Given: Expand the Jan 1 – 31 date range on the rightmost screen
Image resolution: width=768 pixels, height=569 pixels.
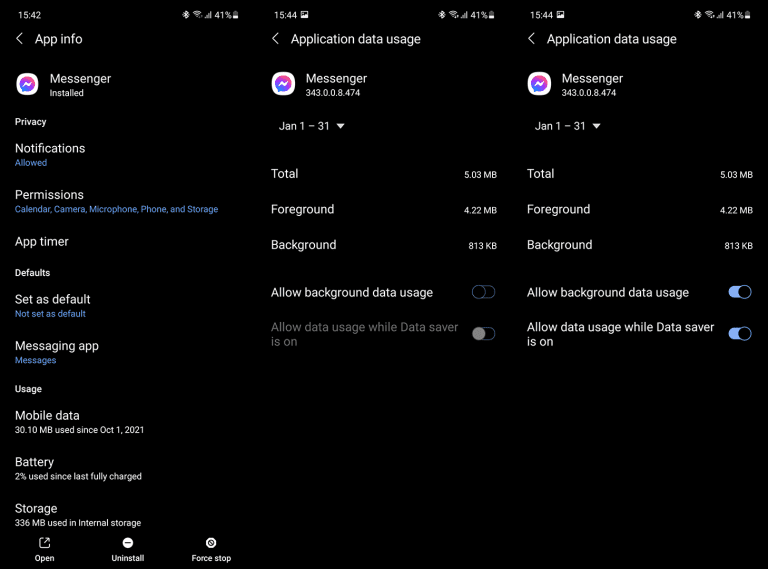Looking at the screenshot, I should coord(567,126).
